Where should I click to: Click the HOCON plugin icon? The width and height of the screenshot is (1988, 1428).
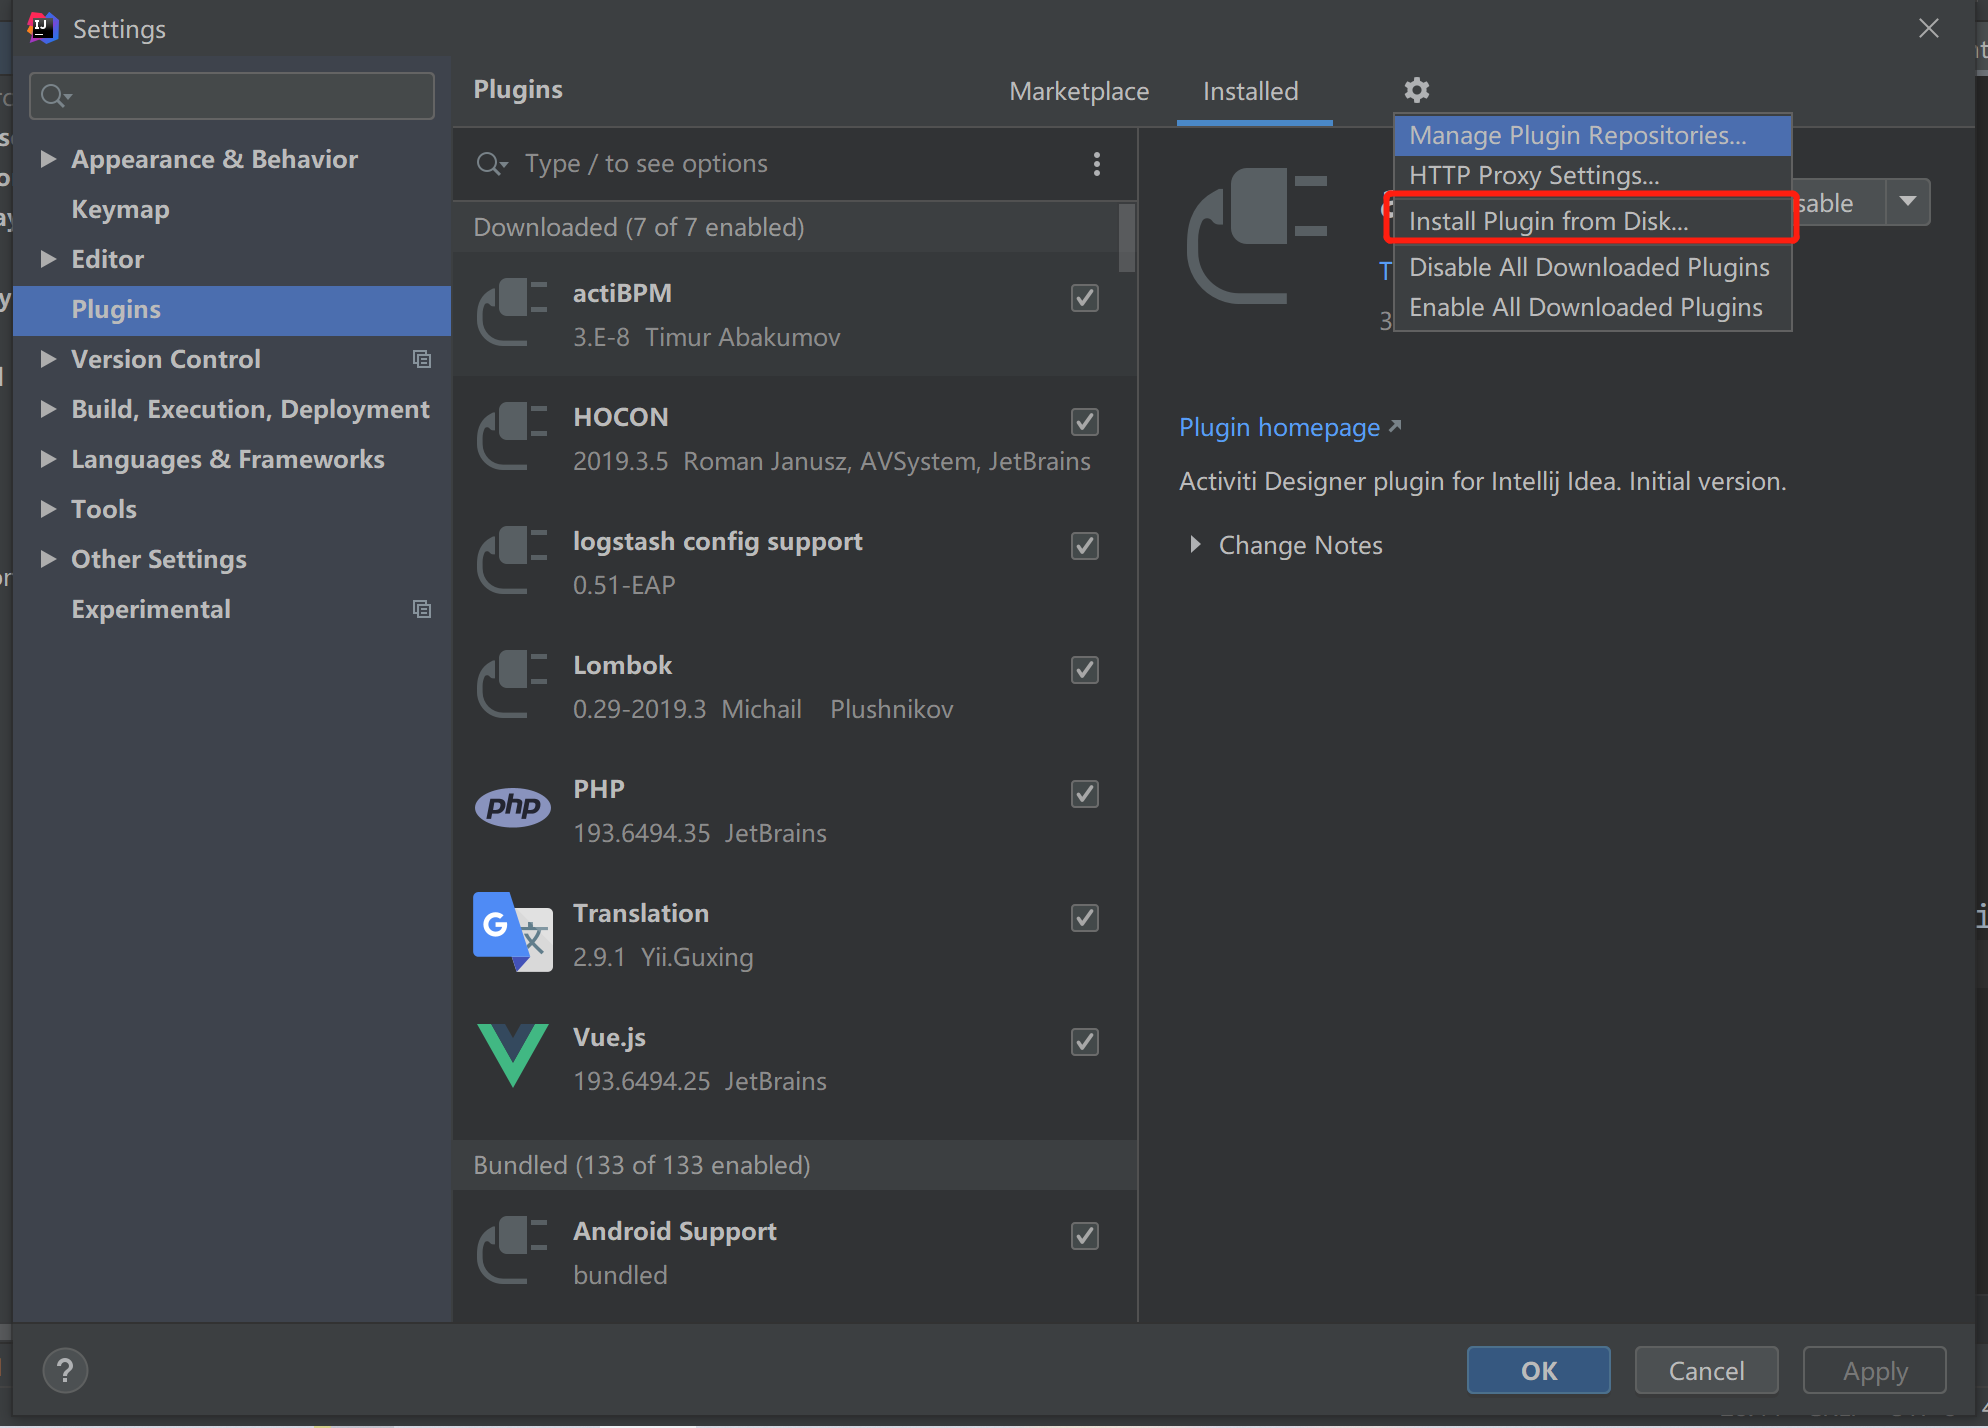coord(512,437)
